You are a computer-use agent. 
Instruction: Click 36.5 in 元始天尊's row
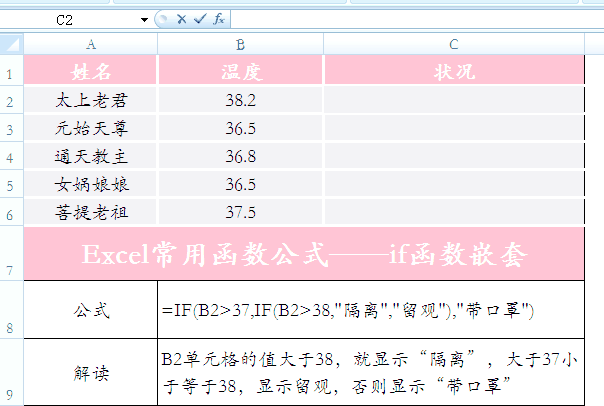(241, 128)
